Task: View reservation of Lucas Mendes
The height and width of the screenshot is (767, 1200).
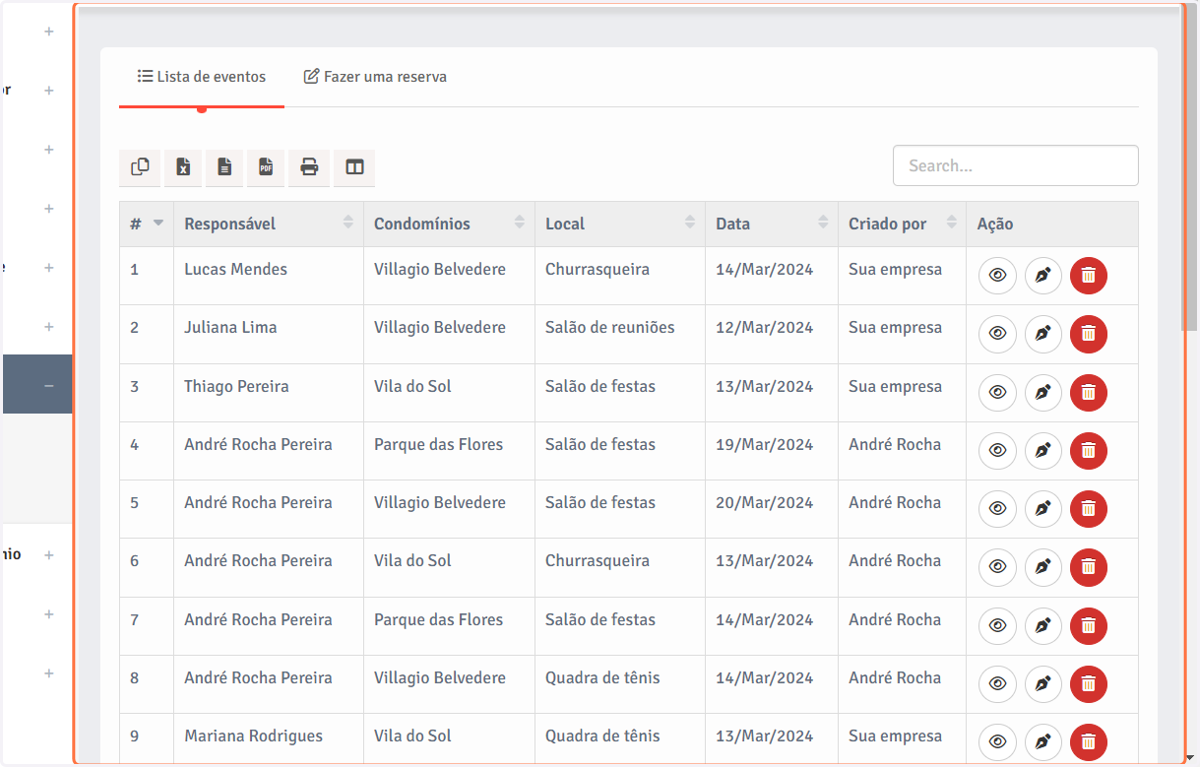Action: point(997,276)
